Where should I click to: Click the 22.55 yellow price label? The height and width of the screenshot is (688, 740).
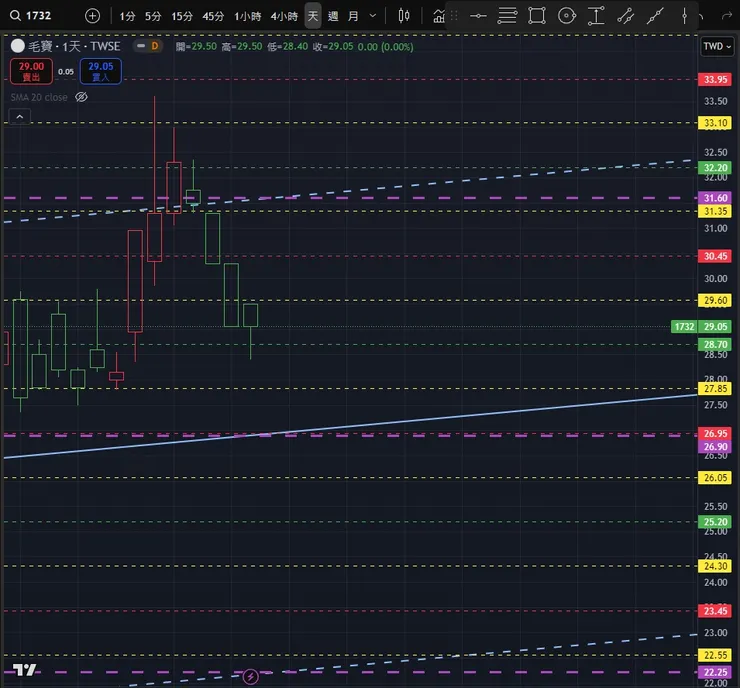point(715,655)
